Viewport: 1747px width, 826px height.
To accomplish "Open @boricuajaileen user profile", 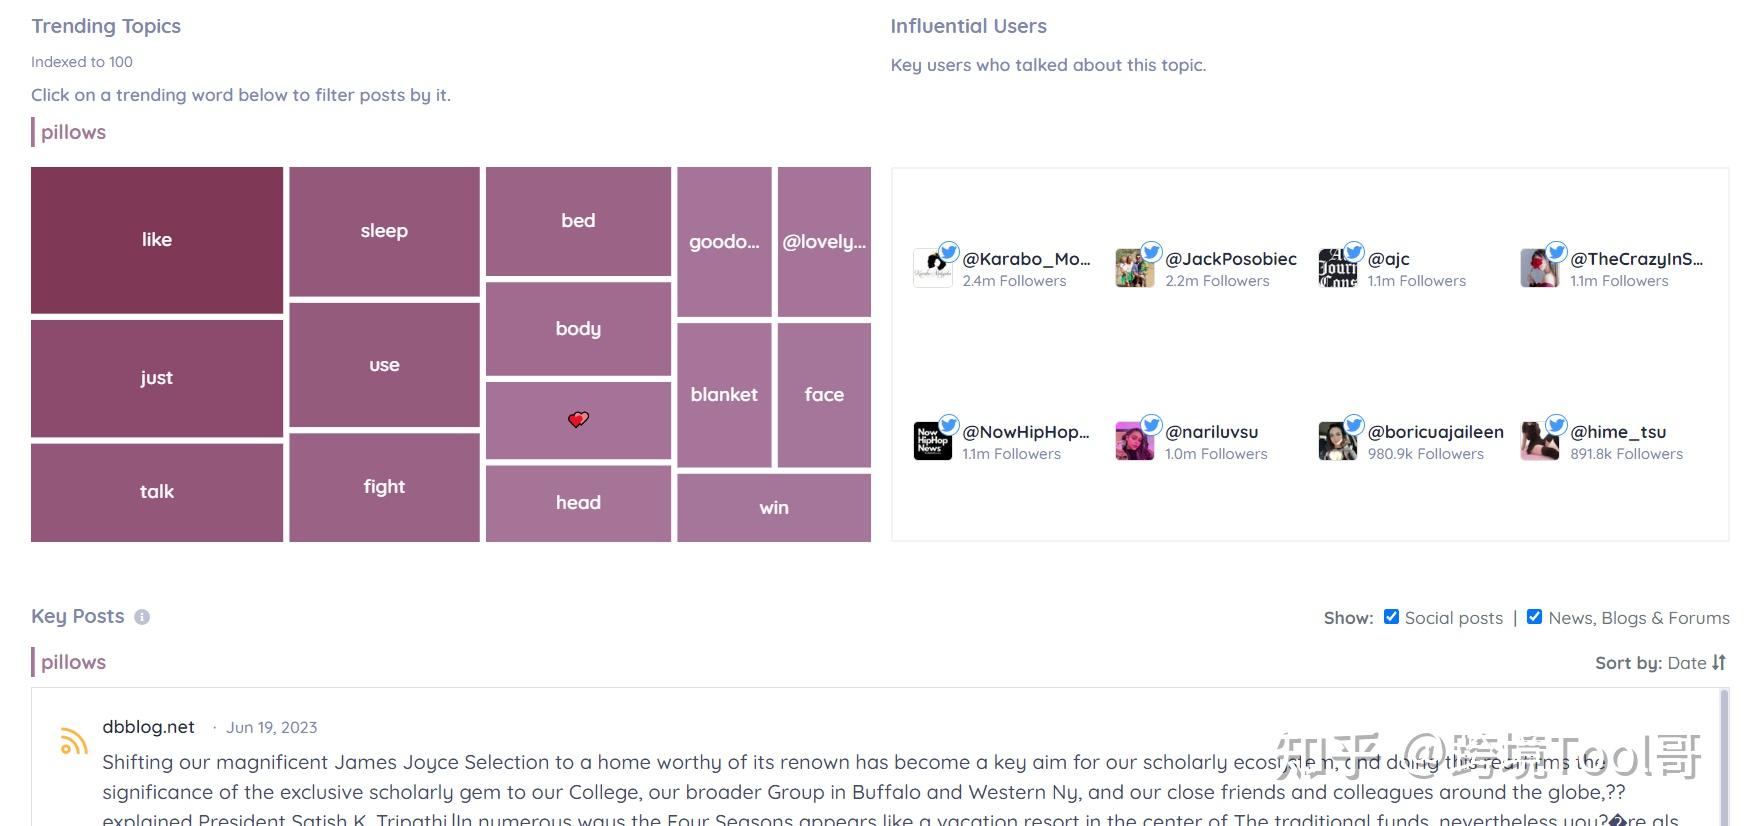I will [1435, 432].
